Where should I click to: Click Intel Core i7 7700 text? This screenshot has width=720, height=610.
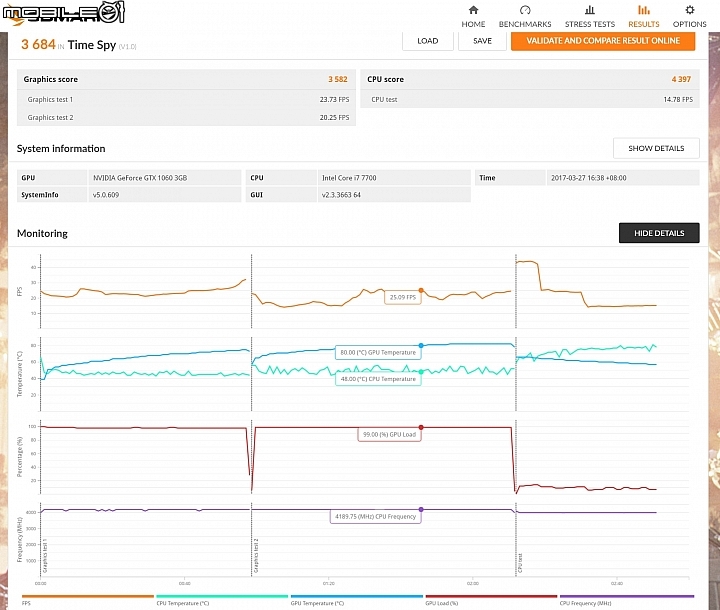tap(349, 178)
